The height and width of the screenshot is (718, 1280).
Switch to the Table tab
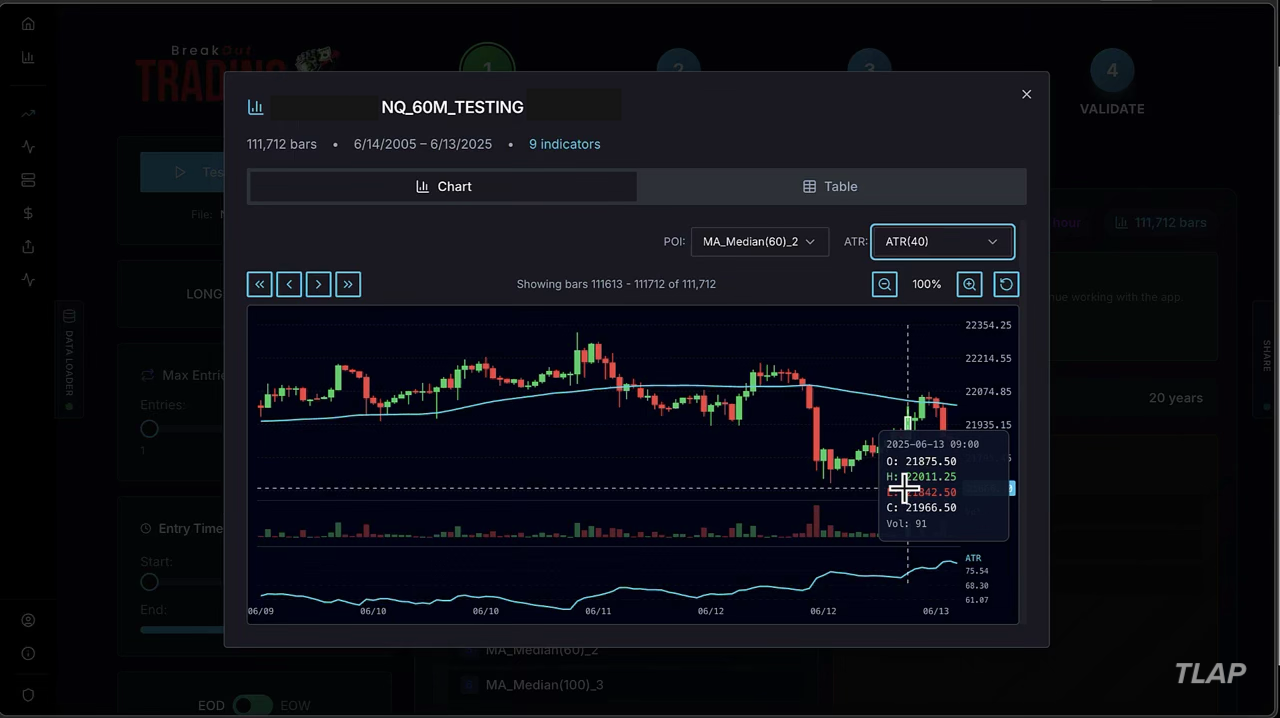[830, 187]
